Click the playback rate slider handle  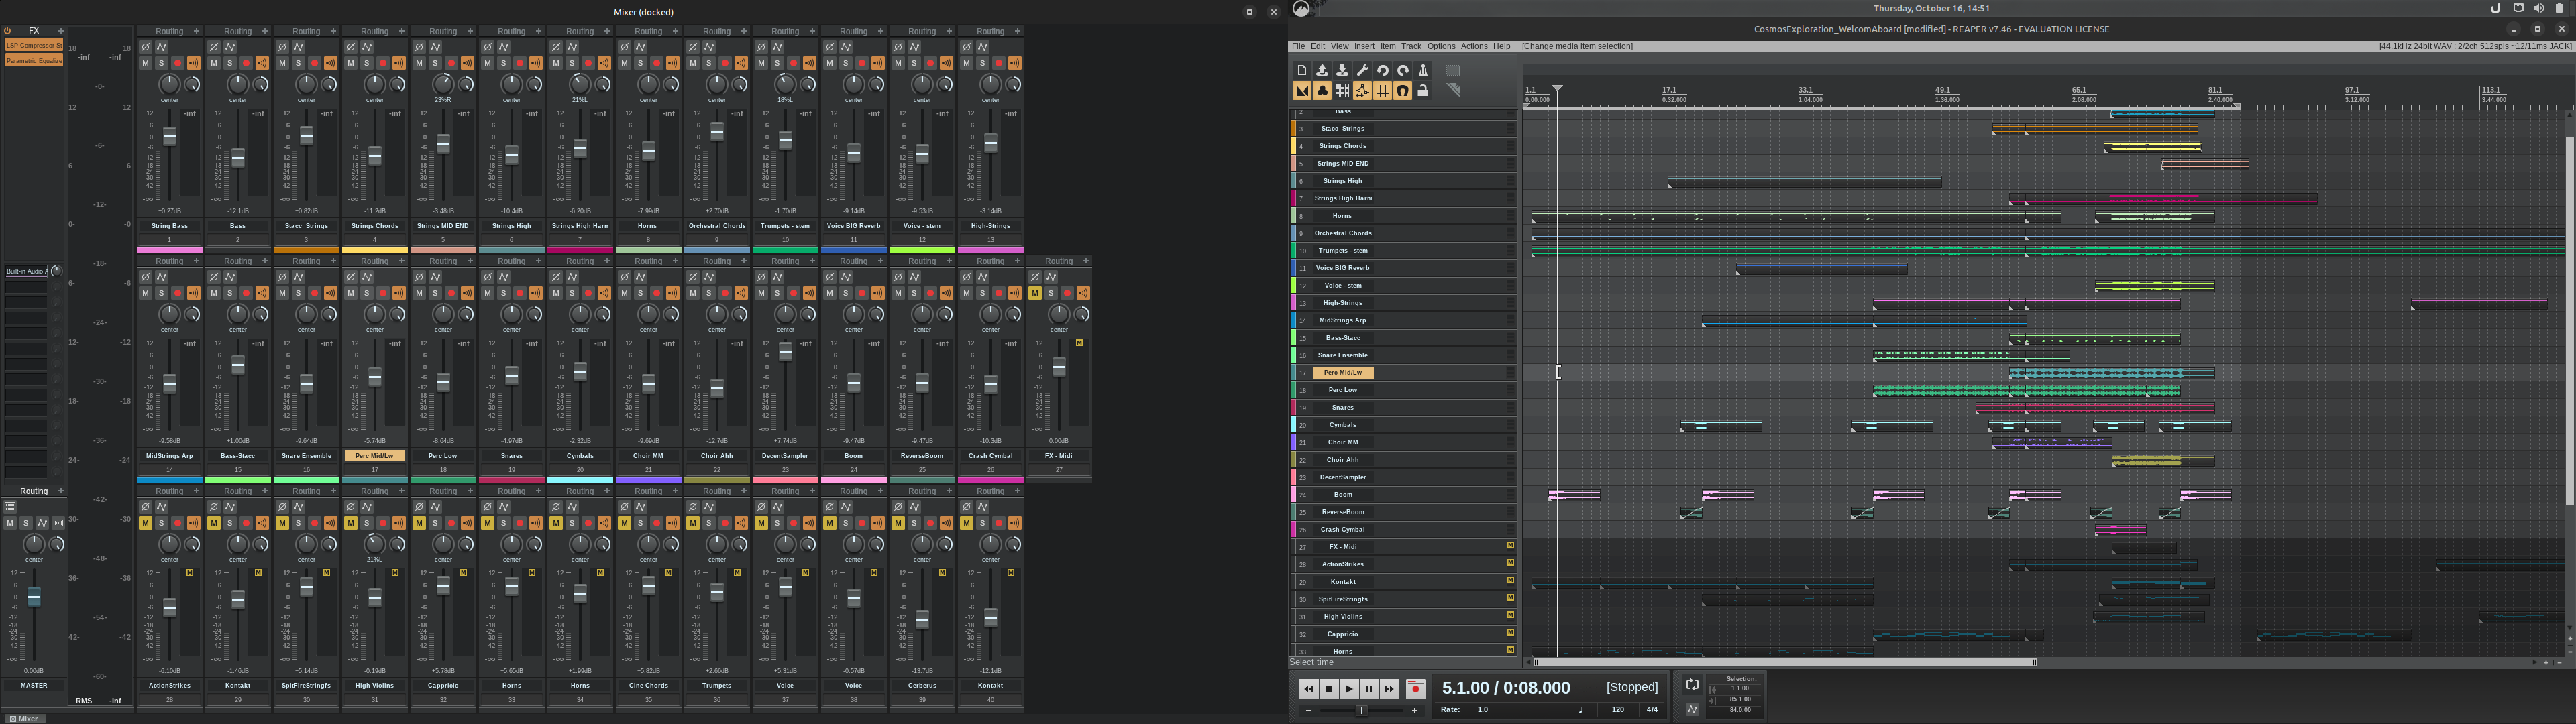[1361, 710]
